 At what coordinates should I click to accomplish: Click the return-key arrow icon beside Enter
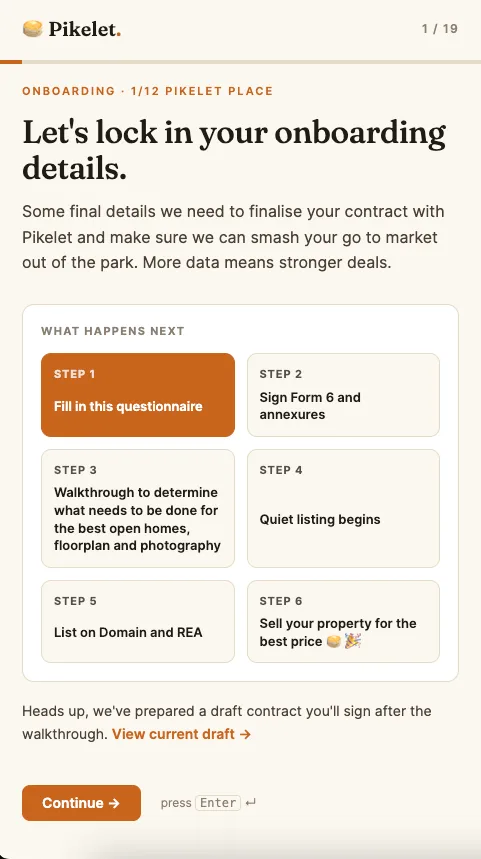coord(250,803)
